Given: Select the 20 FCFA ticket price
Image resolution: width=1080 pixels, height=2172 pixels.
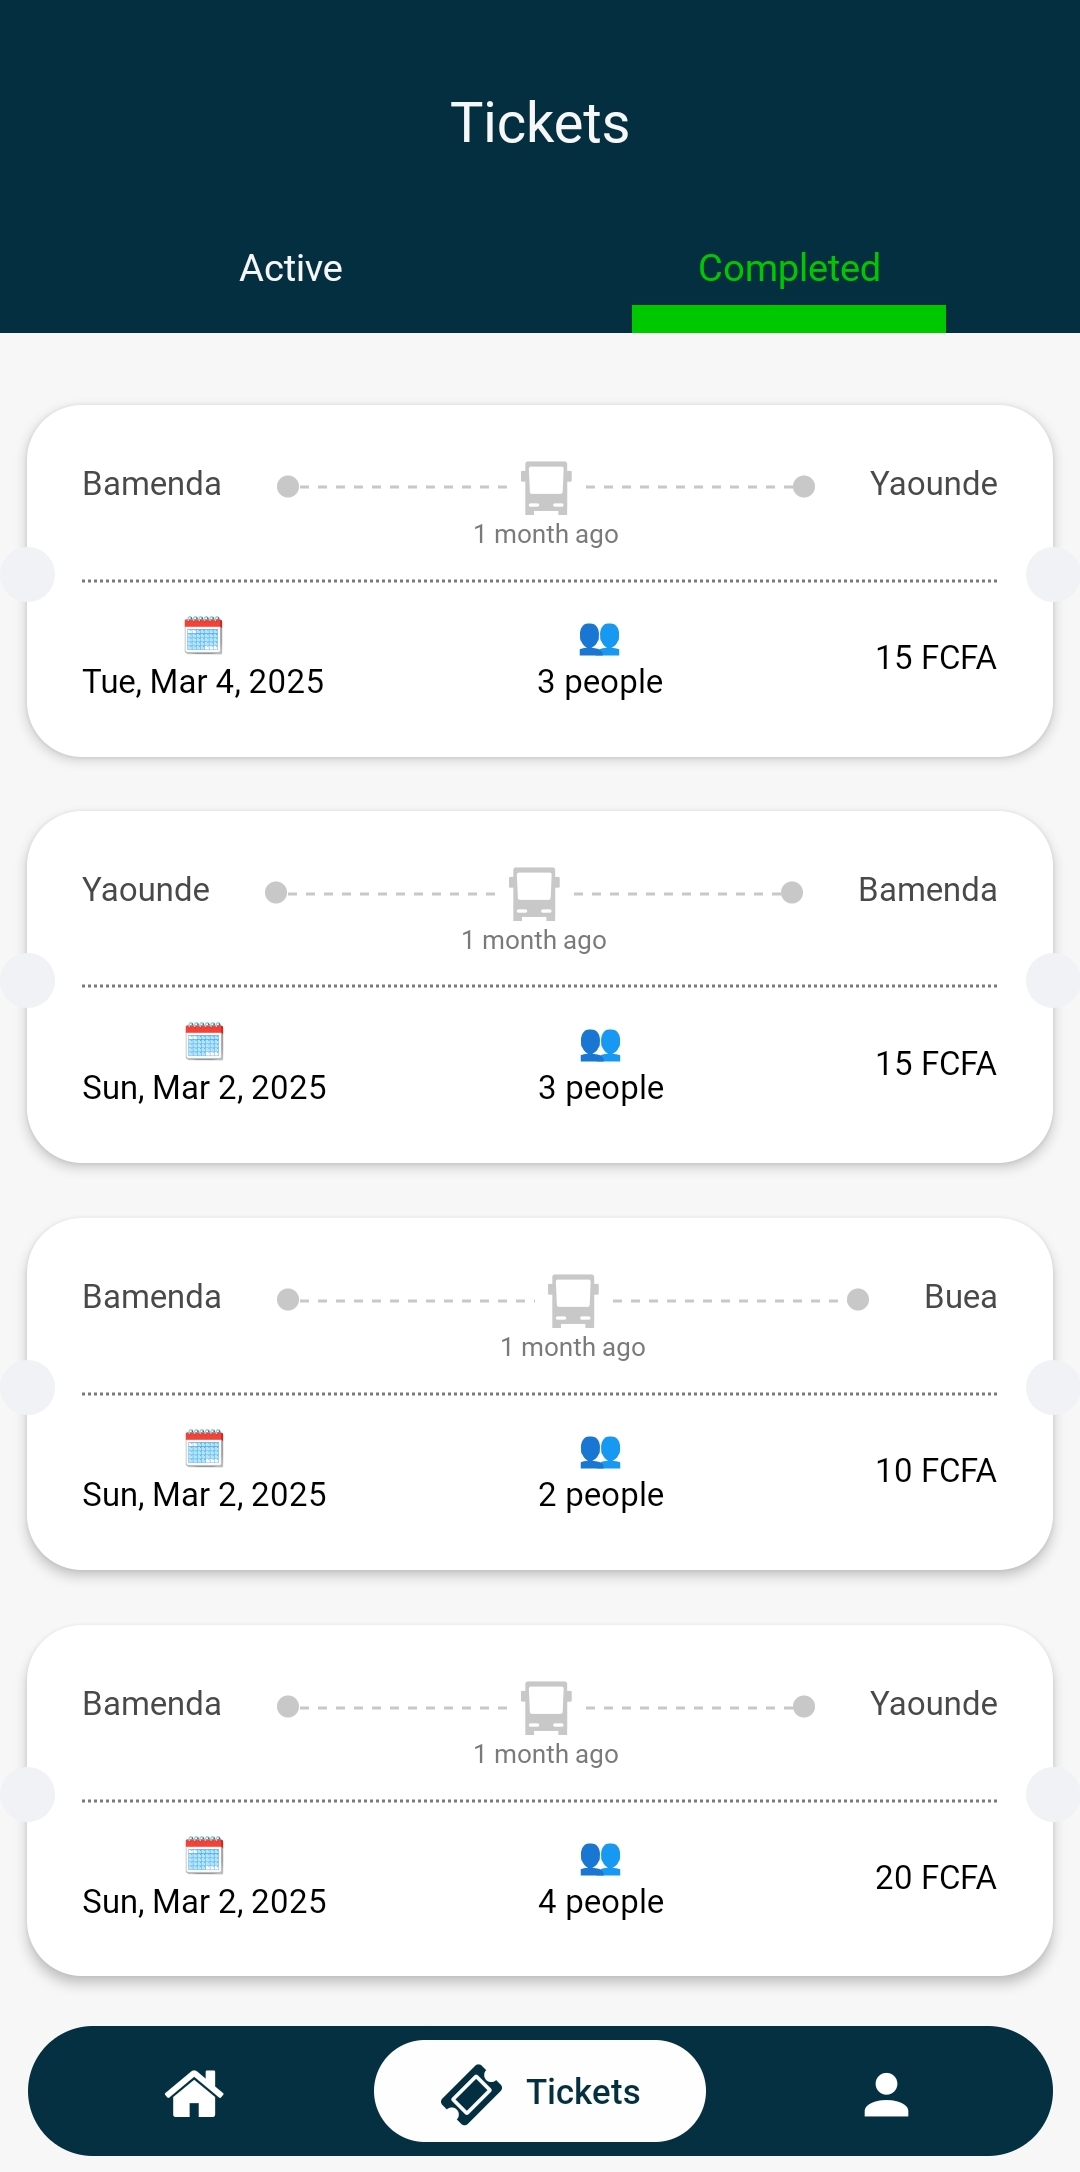Looking at the screenshot, I should tap(935, 1877).
